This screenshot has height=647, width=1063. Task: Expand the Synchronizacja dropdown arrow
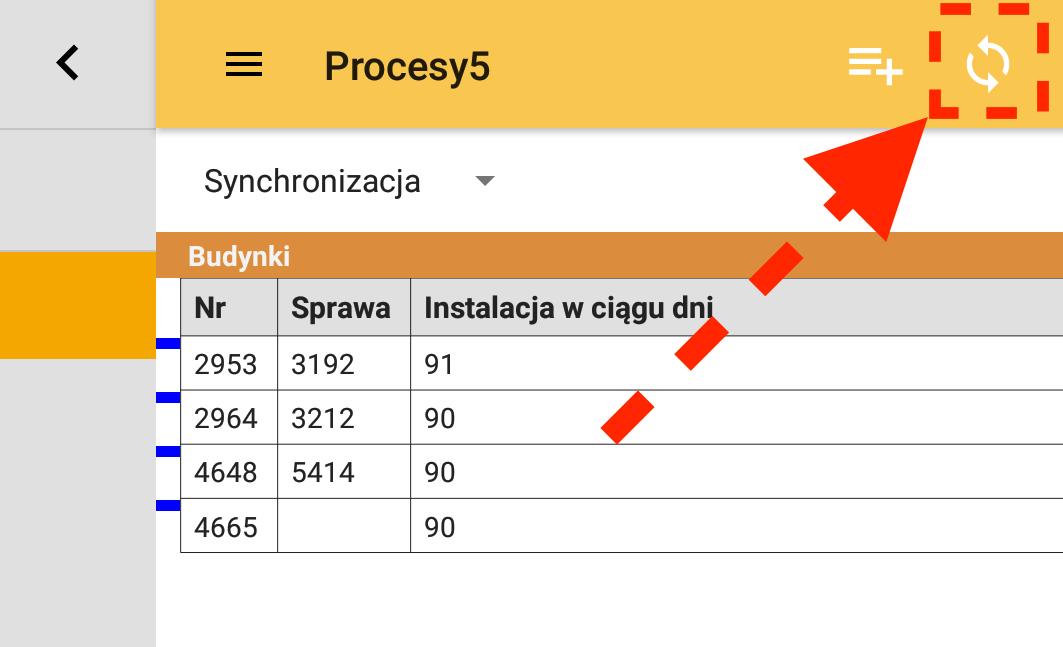coord(485,182)
